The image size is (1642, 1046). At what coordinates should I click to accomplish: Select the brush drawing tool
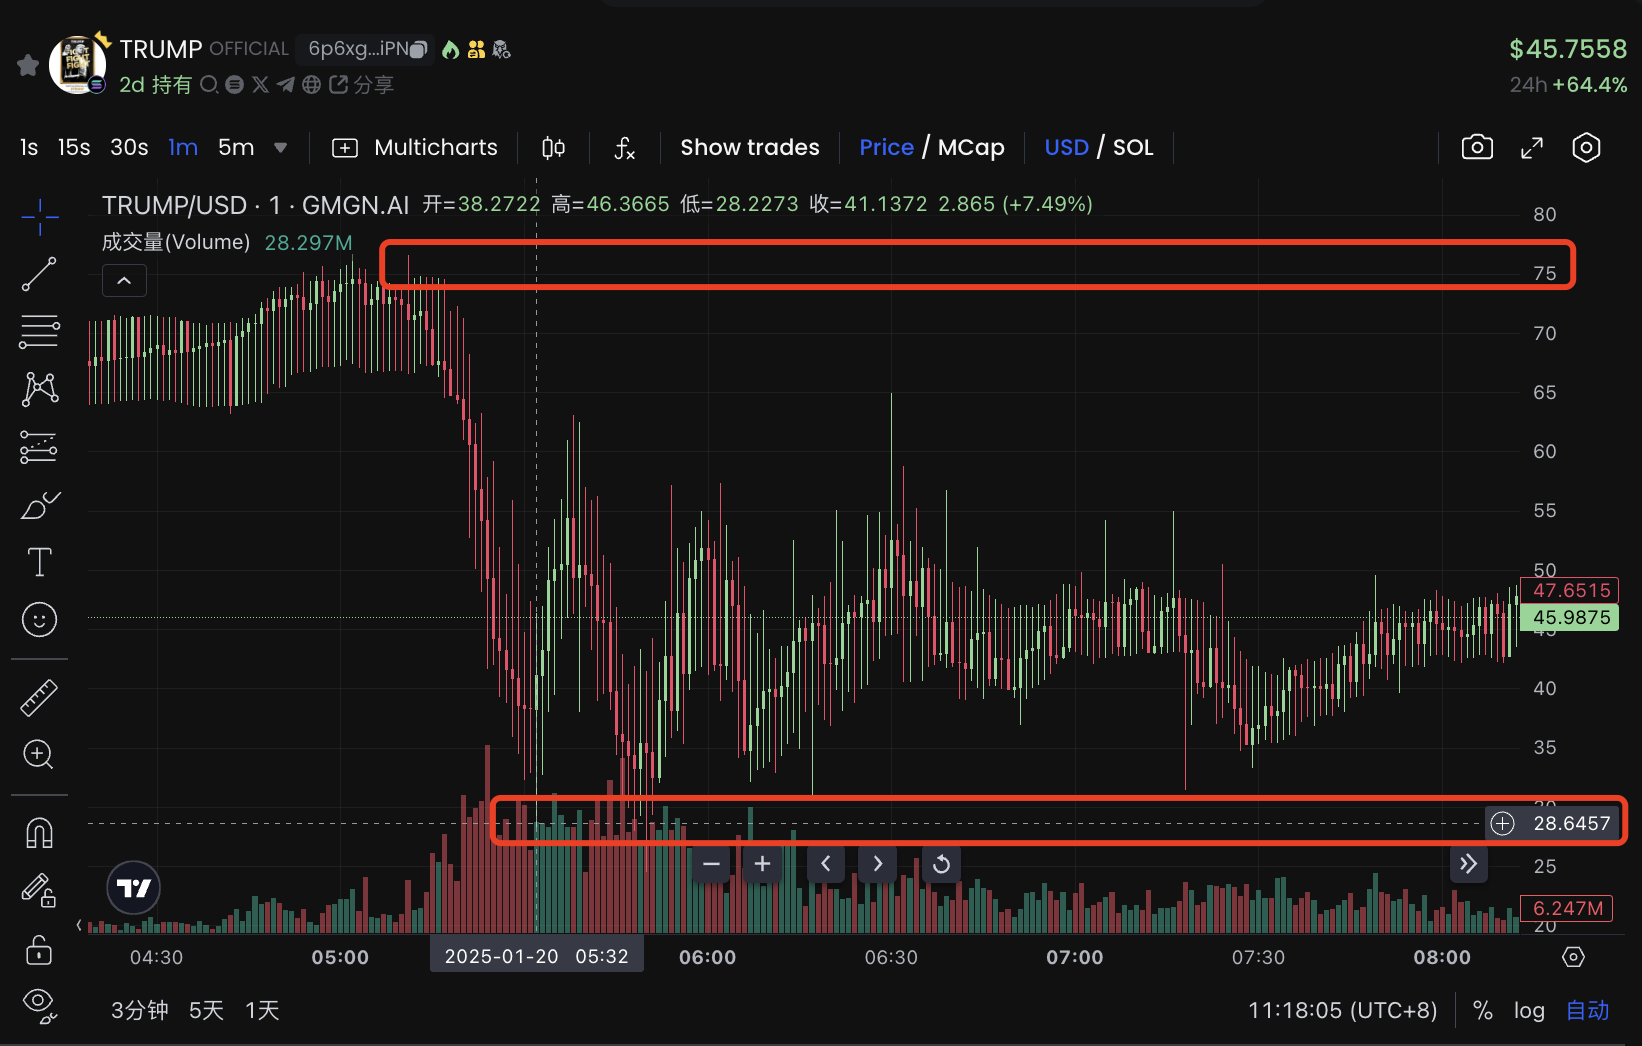(39, 506)
